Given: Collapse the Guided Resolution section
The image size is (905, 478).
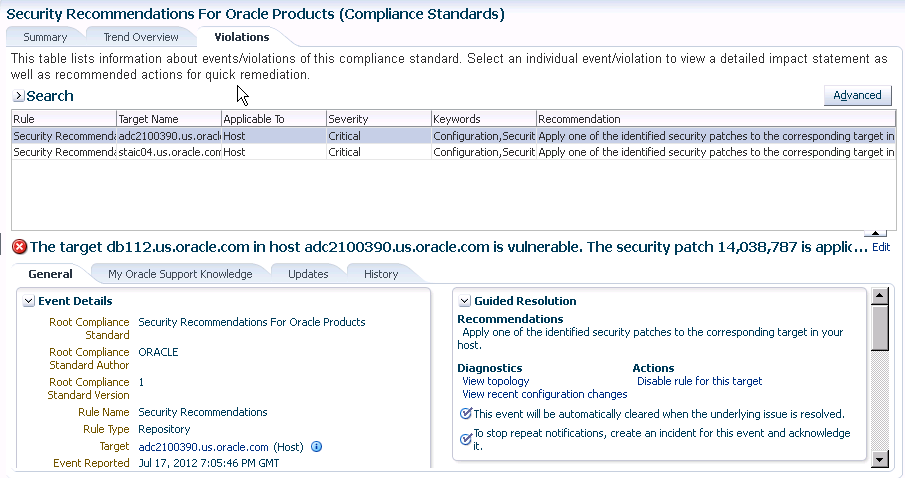Looking at the screenshot, I should pyautogui.click(x=465, y=301).
